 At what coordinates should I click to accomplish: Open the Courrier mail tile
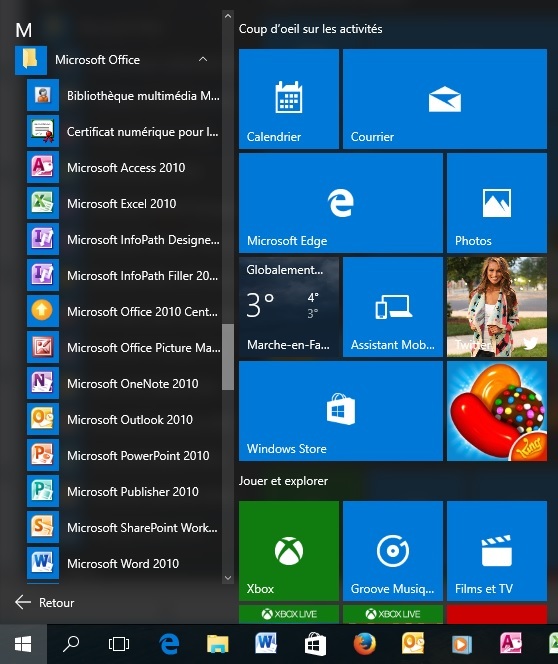pyautogui.click(x=445, y=99)
